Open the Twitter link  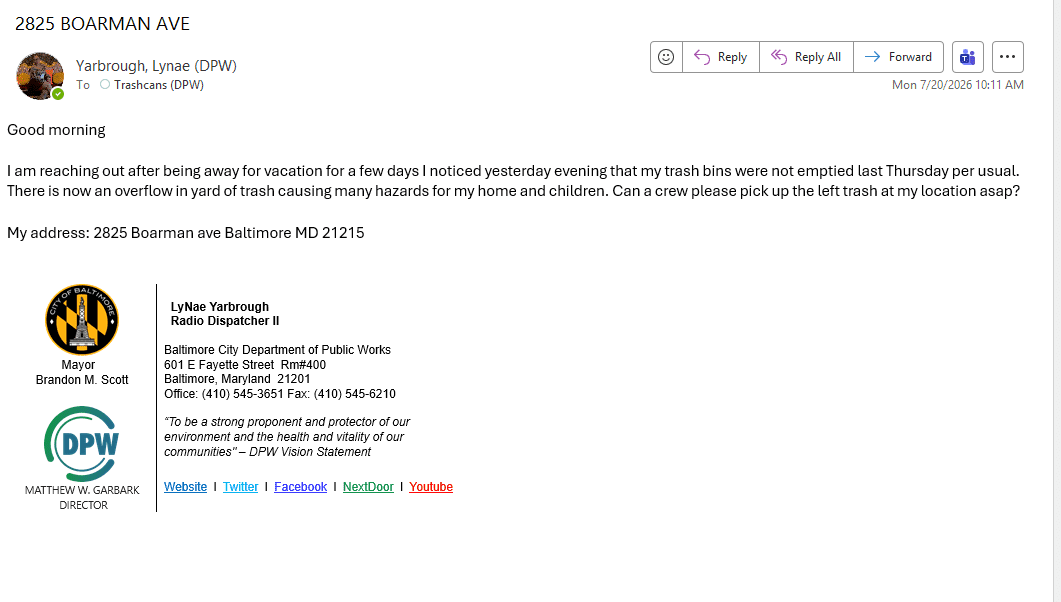click(240, 487)
